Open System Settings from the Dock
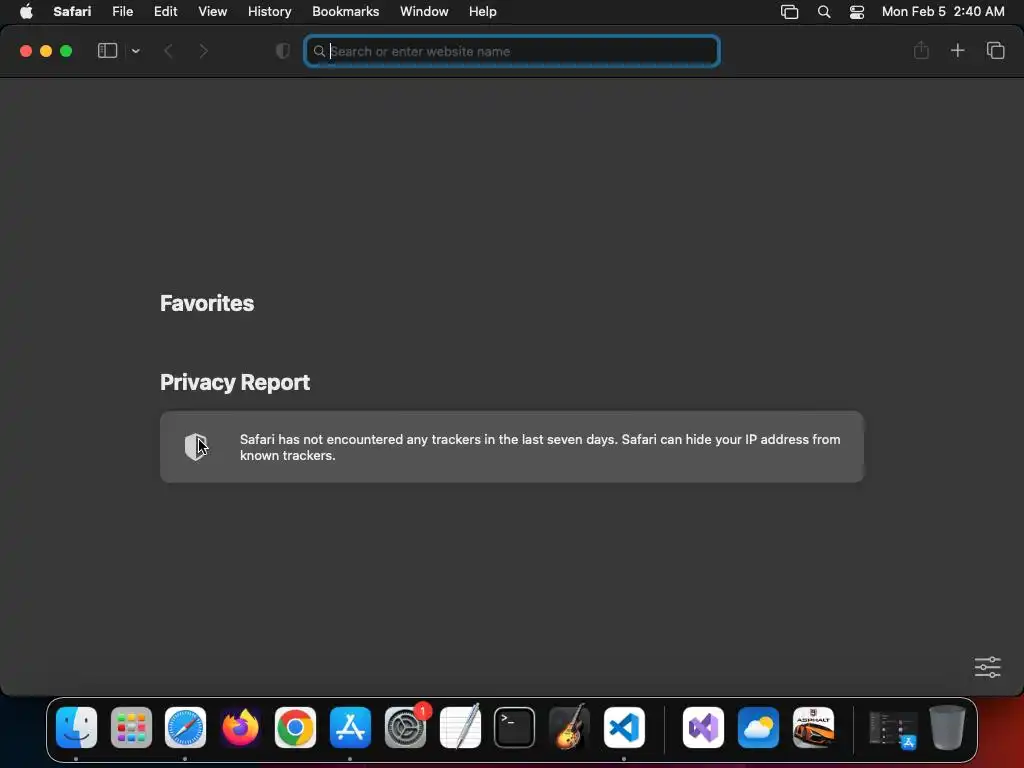The height and width of the screenshot is (768, 1024). tap(406, 727)
